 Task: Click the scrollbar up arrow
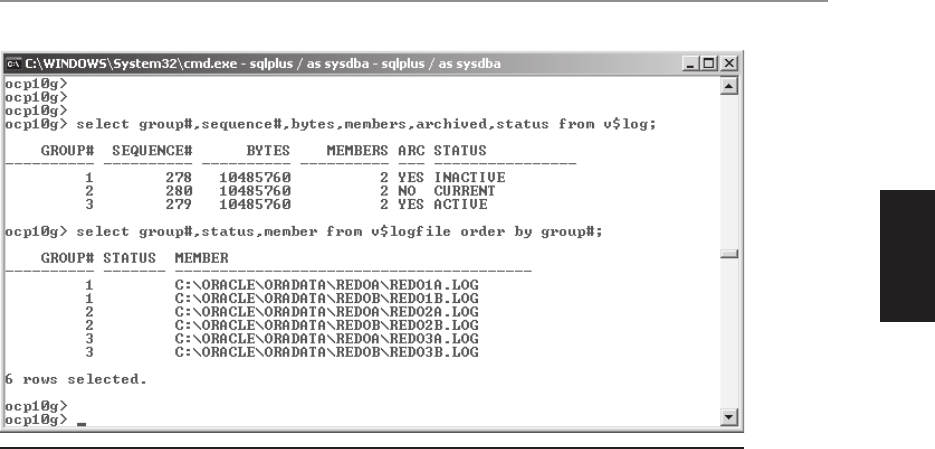[729, 86]
